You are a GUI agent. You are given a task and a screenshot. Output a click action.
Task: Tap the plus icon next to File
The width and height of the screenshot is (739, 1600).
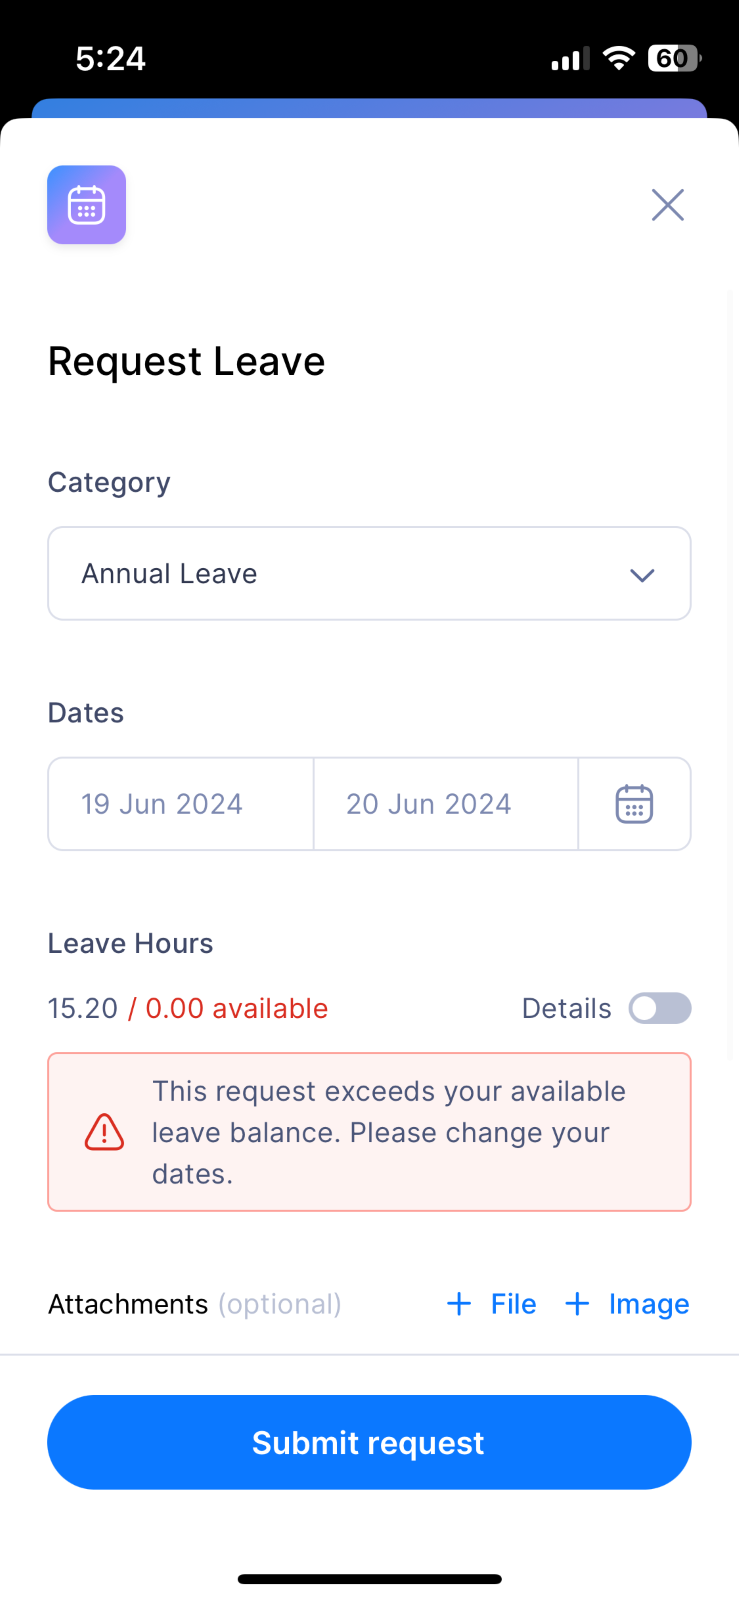pyautogui.click(x=459, y=1304)
